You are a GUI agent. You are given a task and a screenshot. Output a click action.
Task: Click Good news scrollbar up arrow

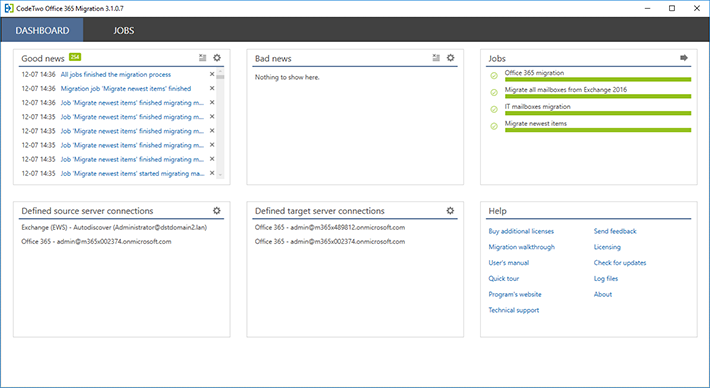pos(220,71)
